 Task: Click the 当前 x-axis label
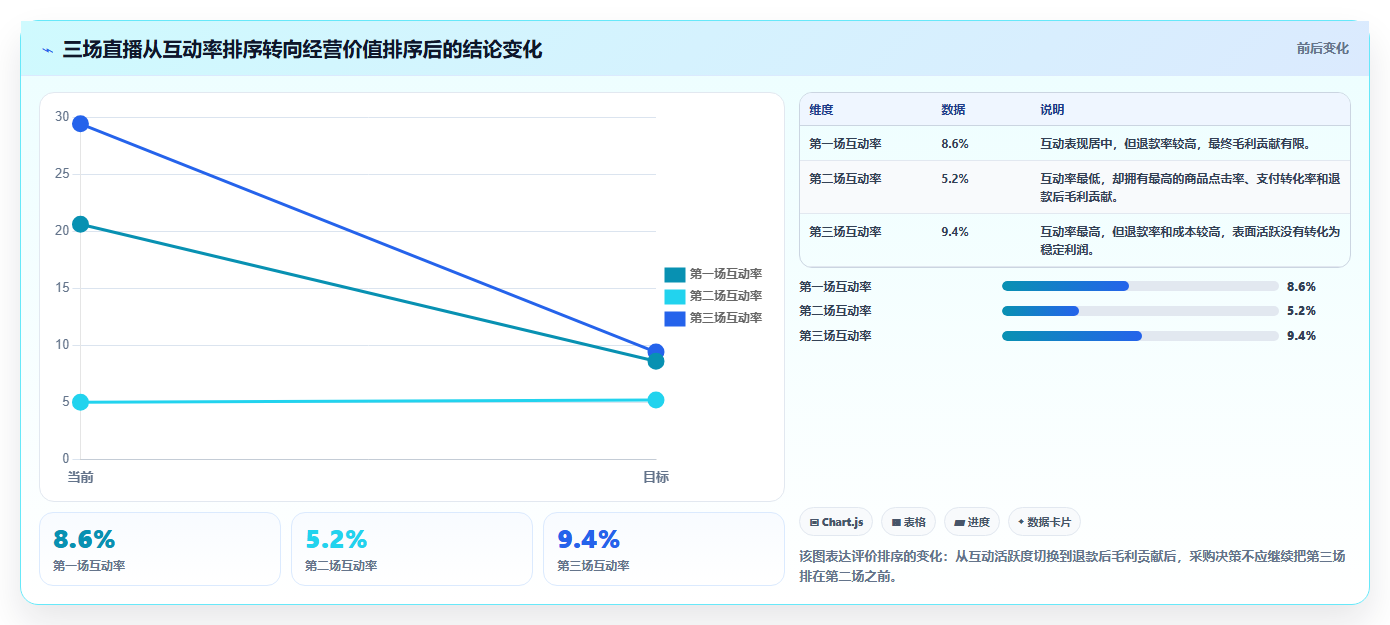[x=80, y=477]
